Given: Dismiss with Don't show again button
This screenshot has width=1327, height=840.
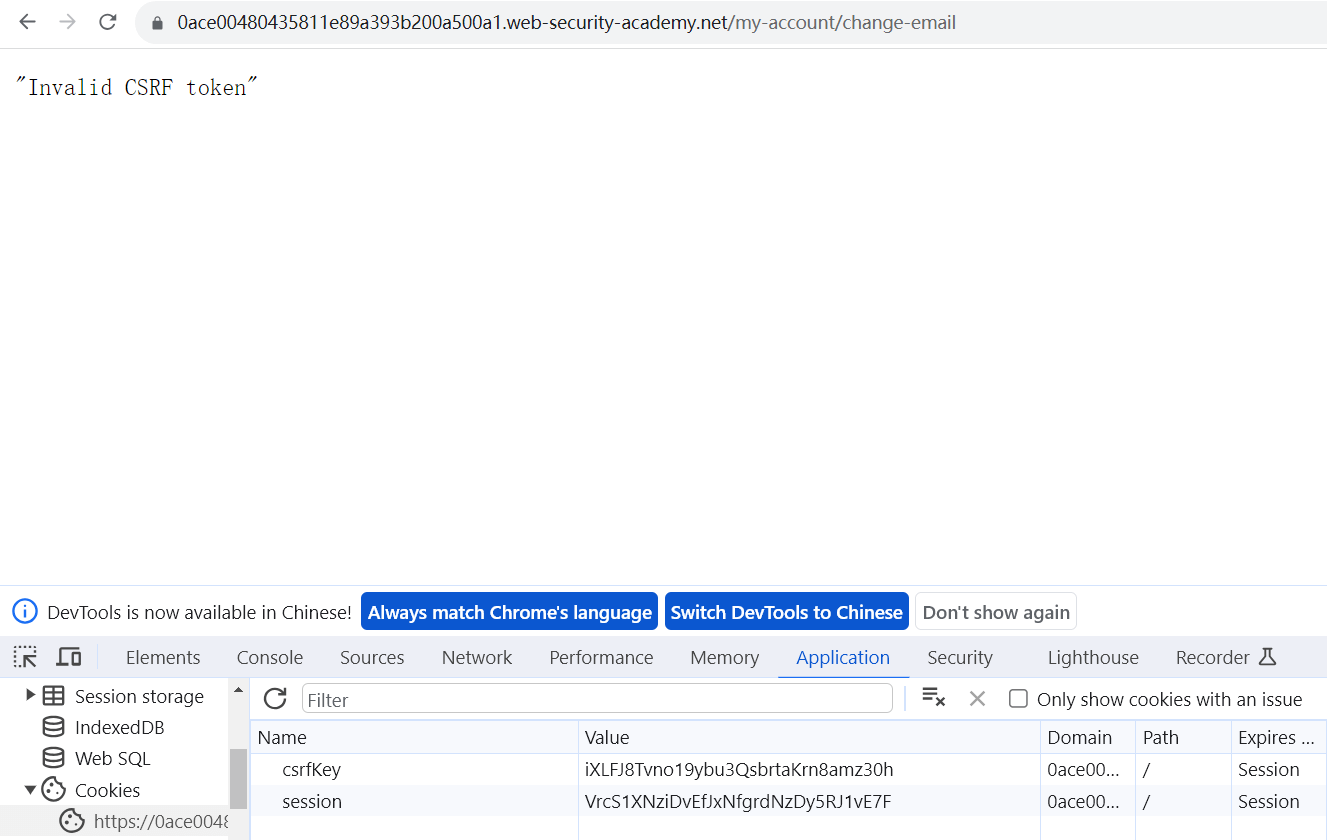Looking at the screenshot, I should [x=995, y=612].
